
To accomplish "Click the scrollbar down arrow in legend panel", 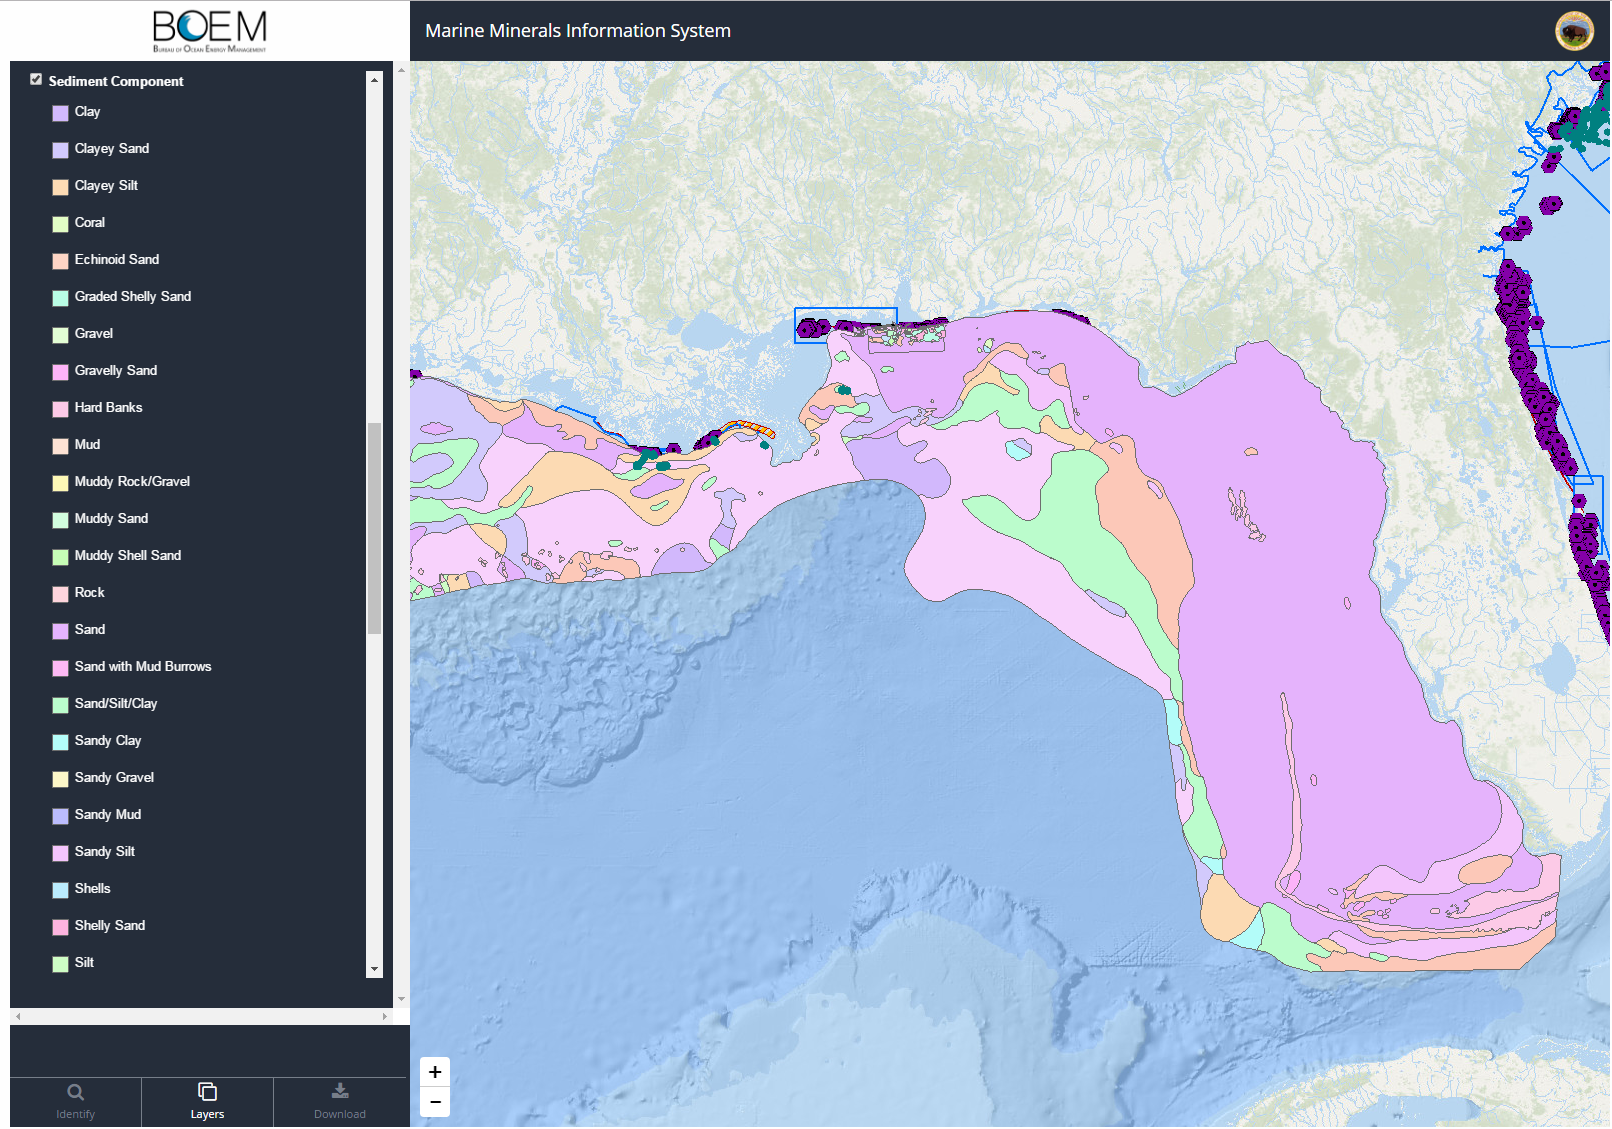I will tap(374, 970).
